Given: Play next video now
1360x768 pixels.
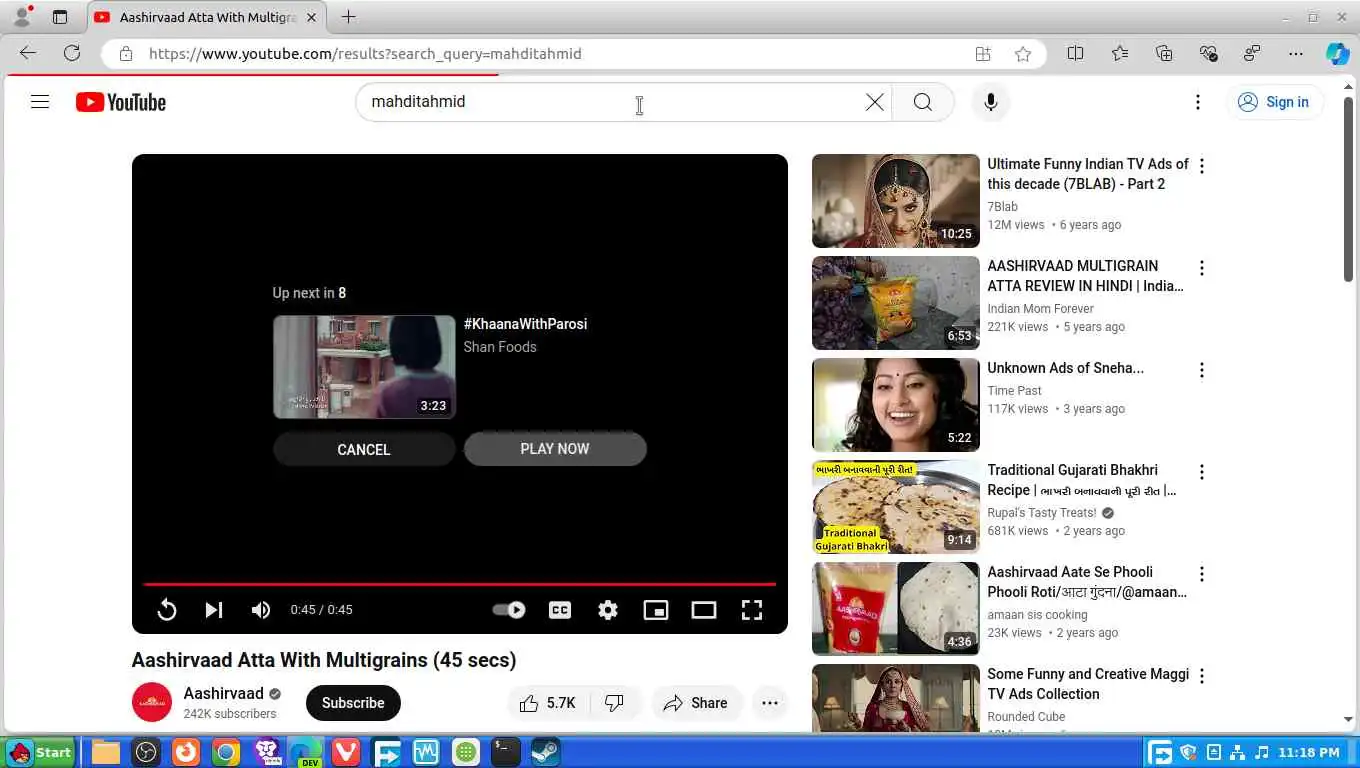Looking at the screenshot, I should 555,449.
